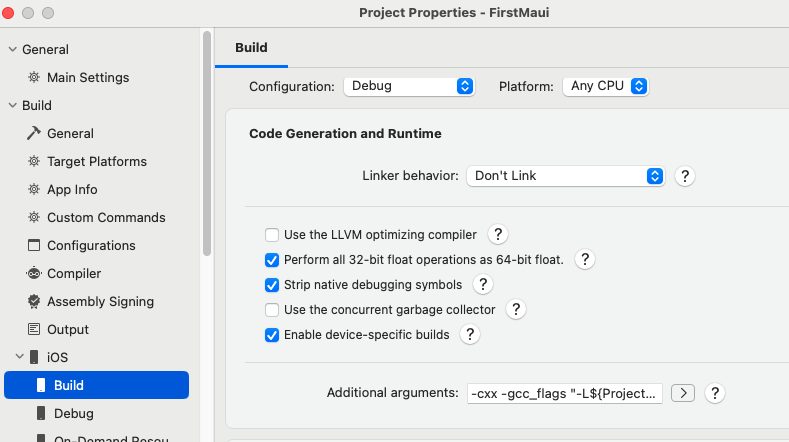Viewport: 789px width, 442px height.
Task: Collapse the iOS section in sidebar
Action: click(x=19, y=357)
